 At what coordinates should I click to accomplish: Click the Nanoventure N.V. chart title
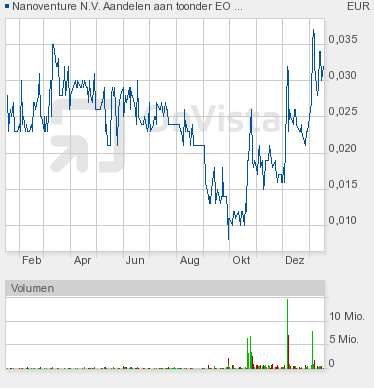coord(127,6)
